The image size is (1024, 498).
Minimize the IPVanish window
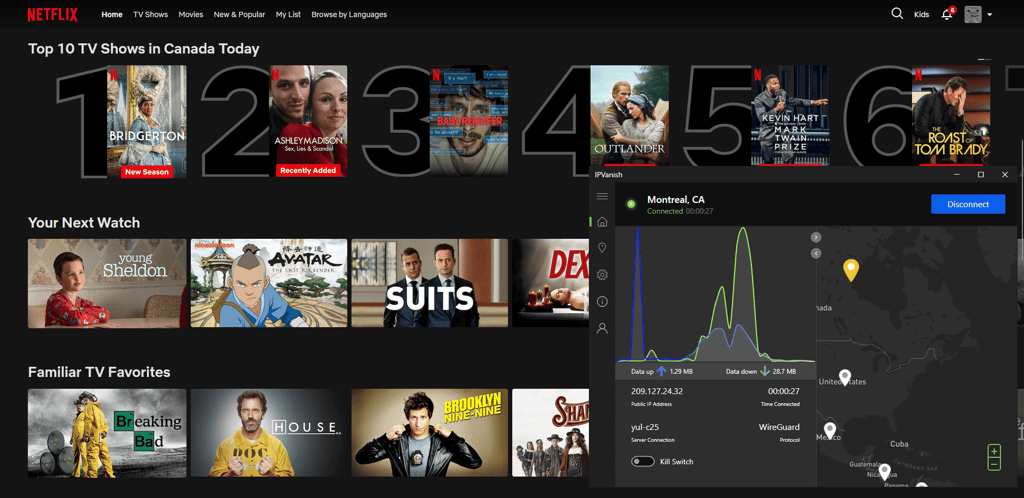click(x=957, y=175)
